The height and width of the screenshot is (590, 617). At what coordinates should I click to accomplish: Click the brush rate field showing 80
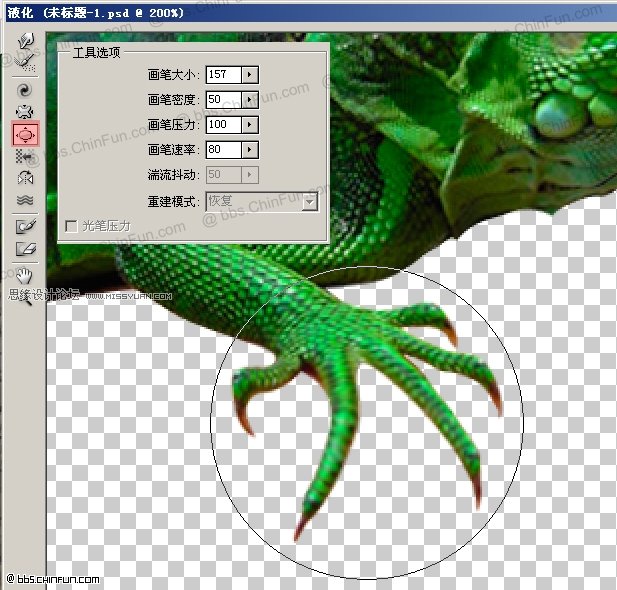[x=224, y=150]
